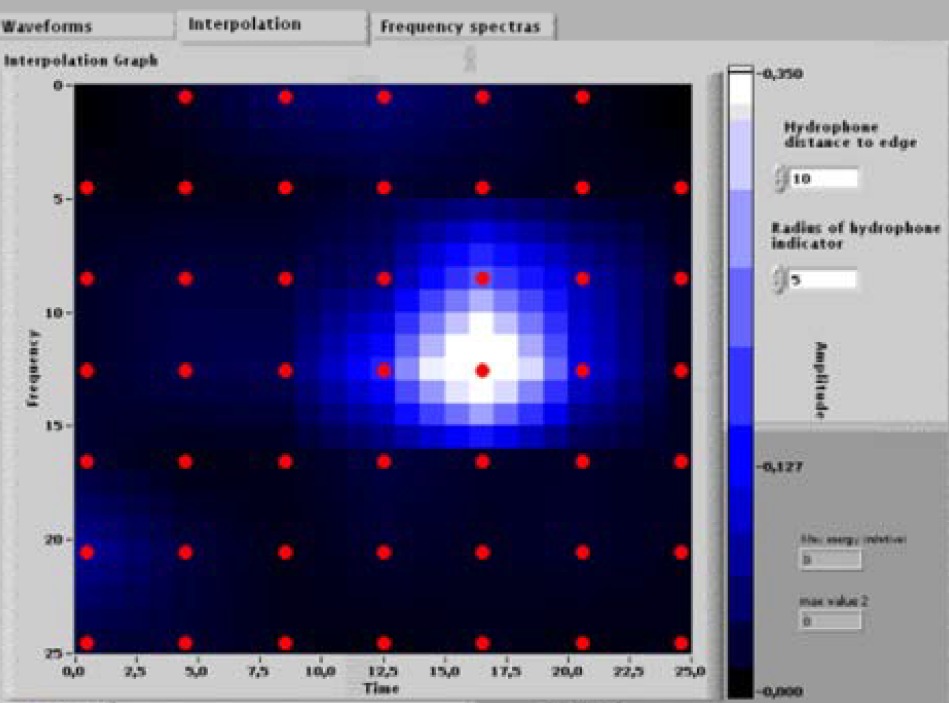Click the Hydrophone distance to edge stepper
Screen dimensions: 949x703
(x=779, y=179)
